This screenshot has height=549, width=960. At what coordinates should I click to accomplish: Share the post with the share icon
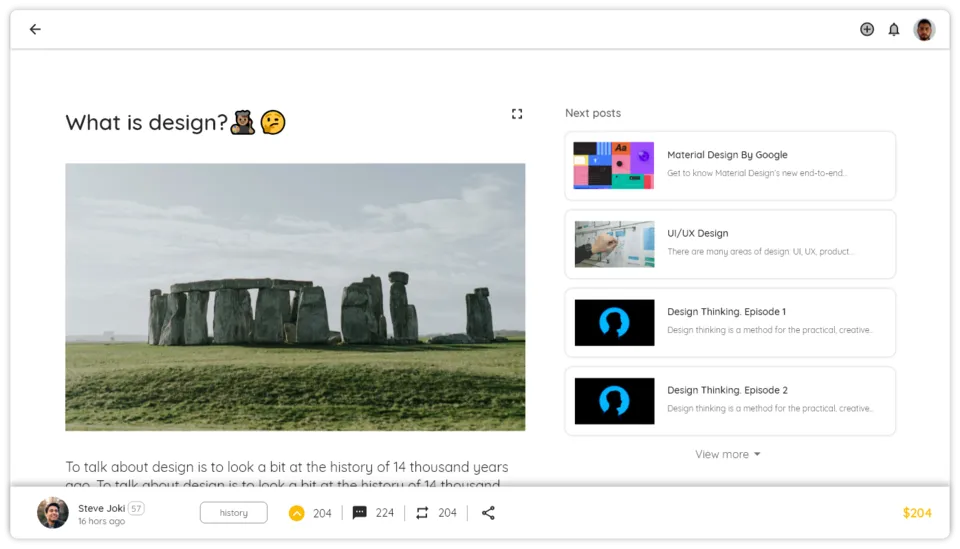[x=488, y=513]
